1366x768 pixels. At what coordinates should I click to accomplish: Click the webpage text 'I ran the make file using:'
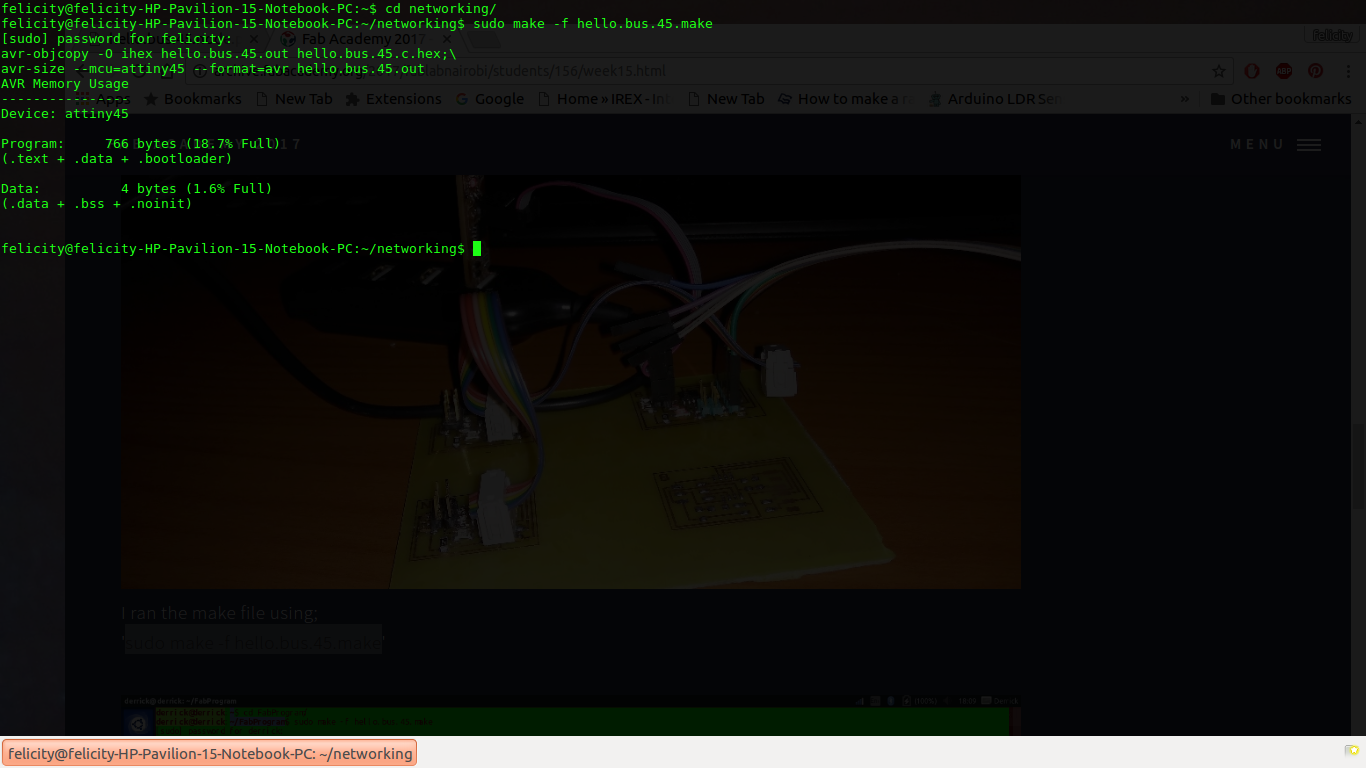coord(220,613)
